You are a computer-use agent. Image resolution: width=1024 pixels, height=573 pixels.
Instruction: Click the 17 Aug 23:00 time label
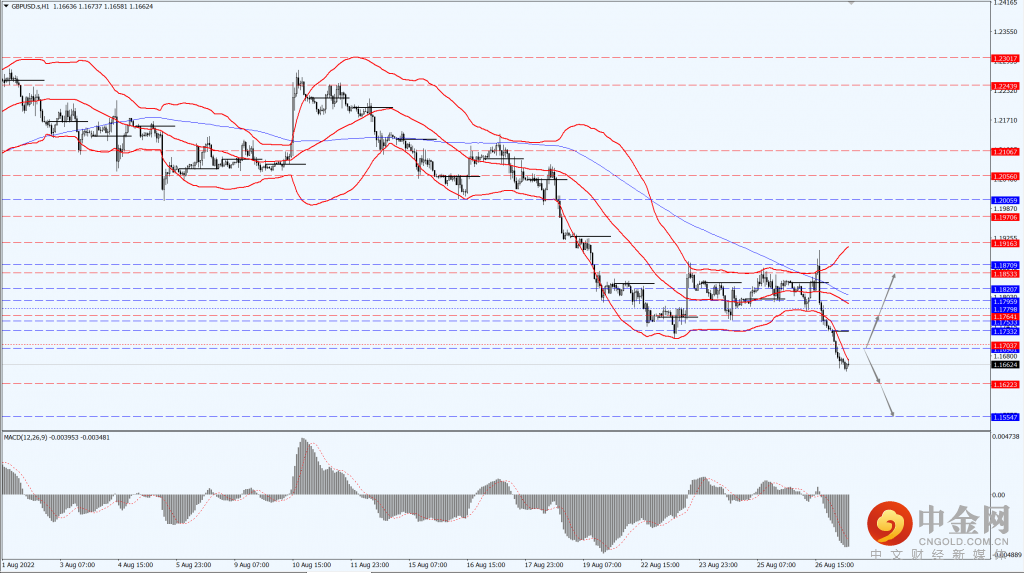[544, 565]
